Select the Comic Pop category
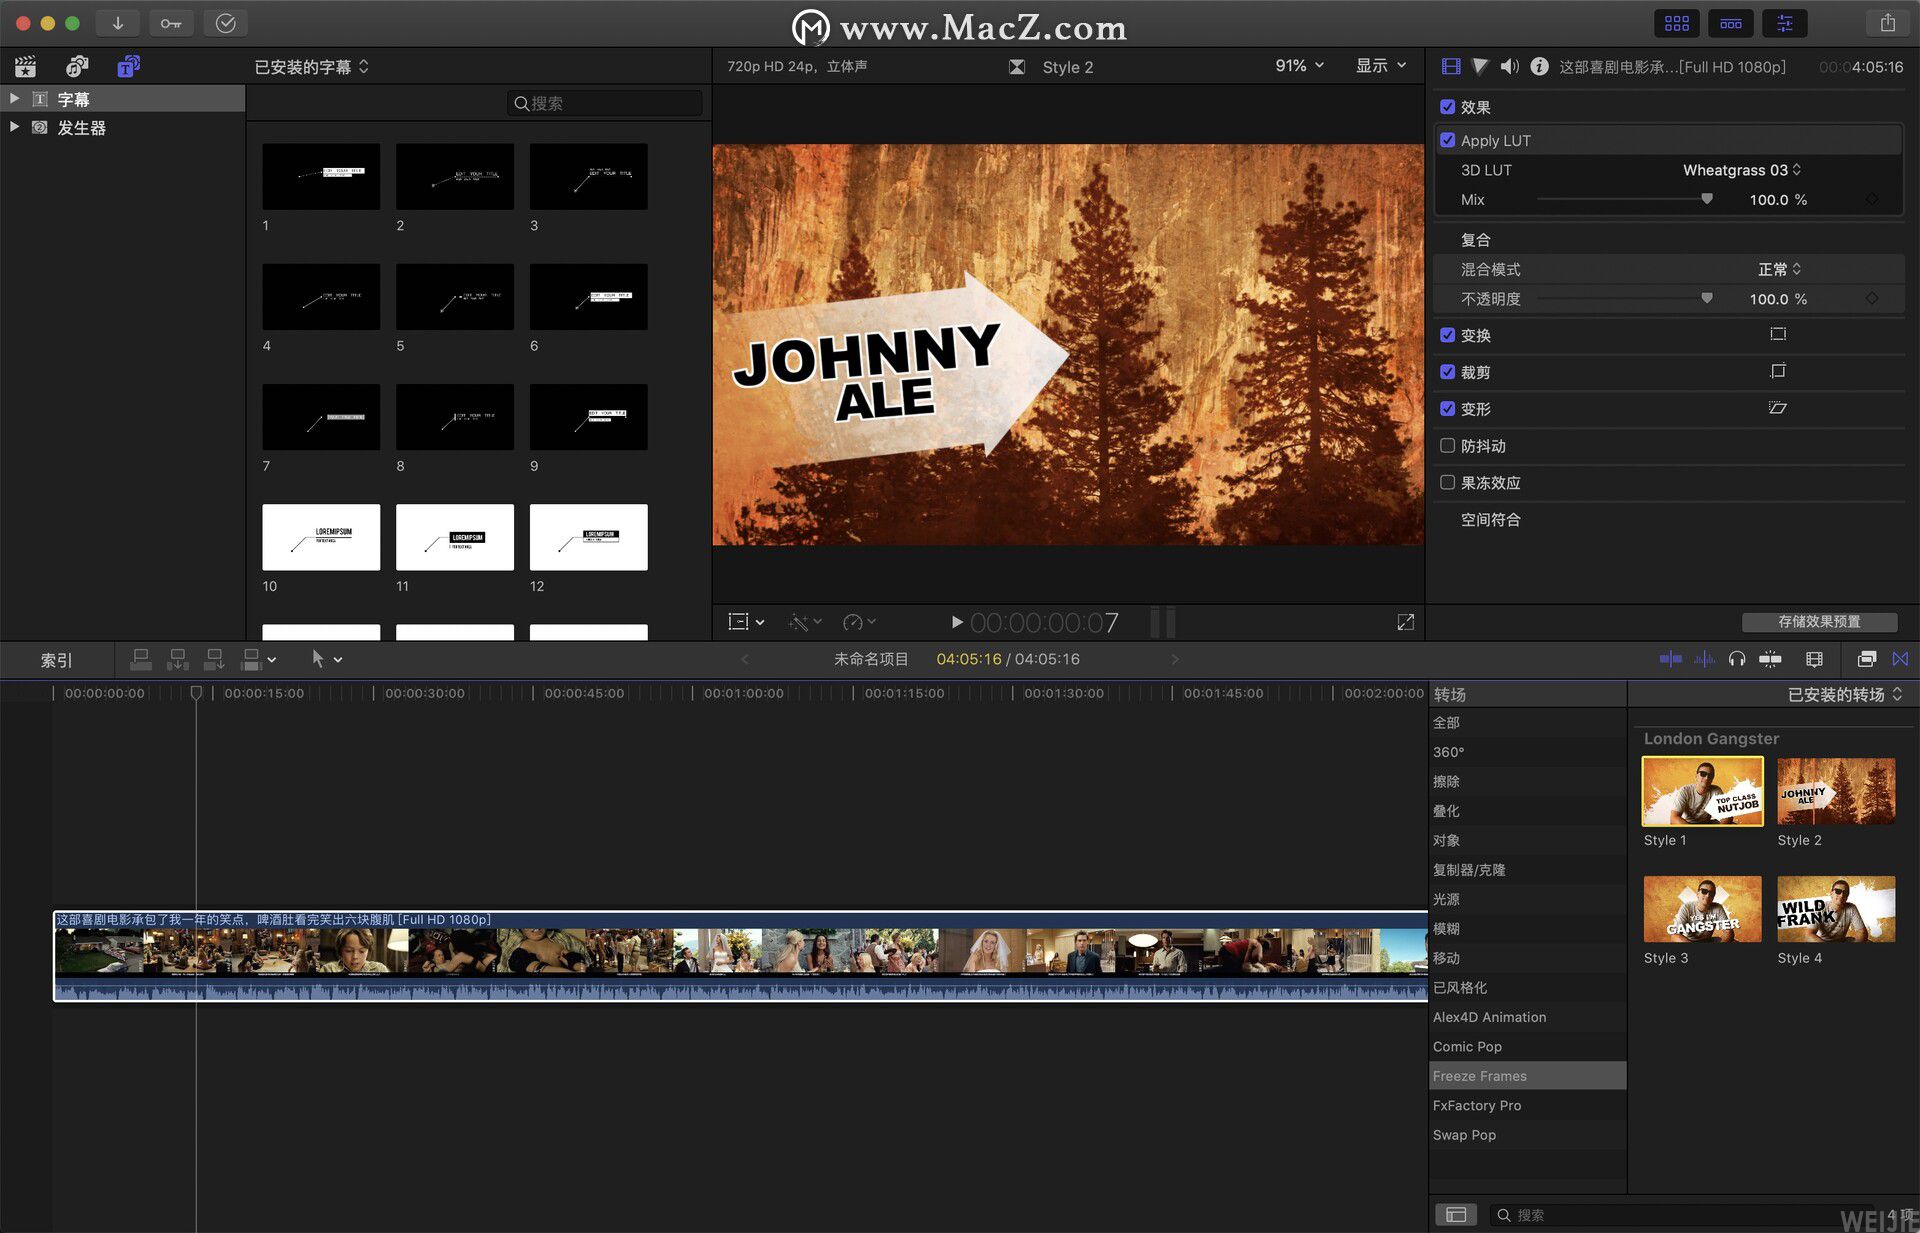The height and width of the screenshot is (1233, 1920). pos(1528,1046)
